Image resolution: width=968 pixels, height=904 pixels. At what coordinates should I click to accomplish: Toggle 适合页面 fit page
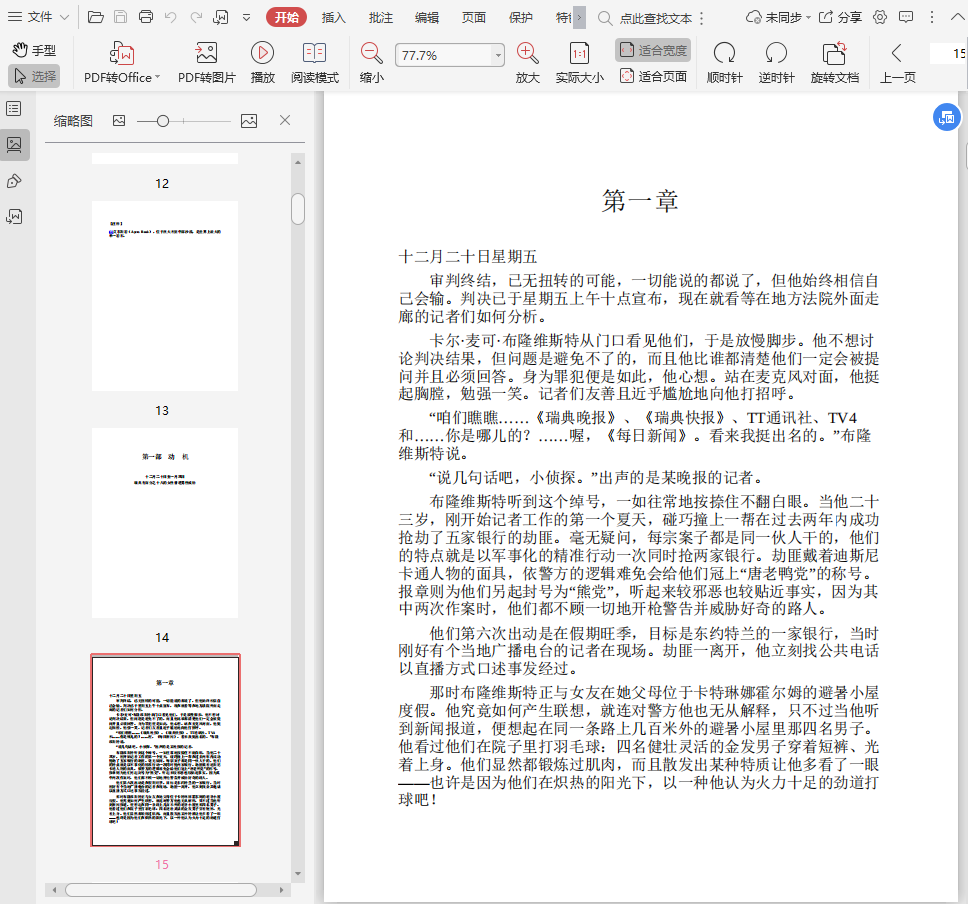[653, 76]
